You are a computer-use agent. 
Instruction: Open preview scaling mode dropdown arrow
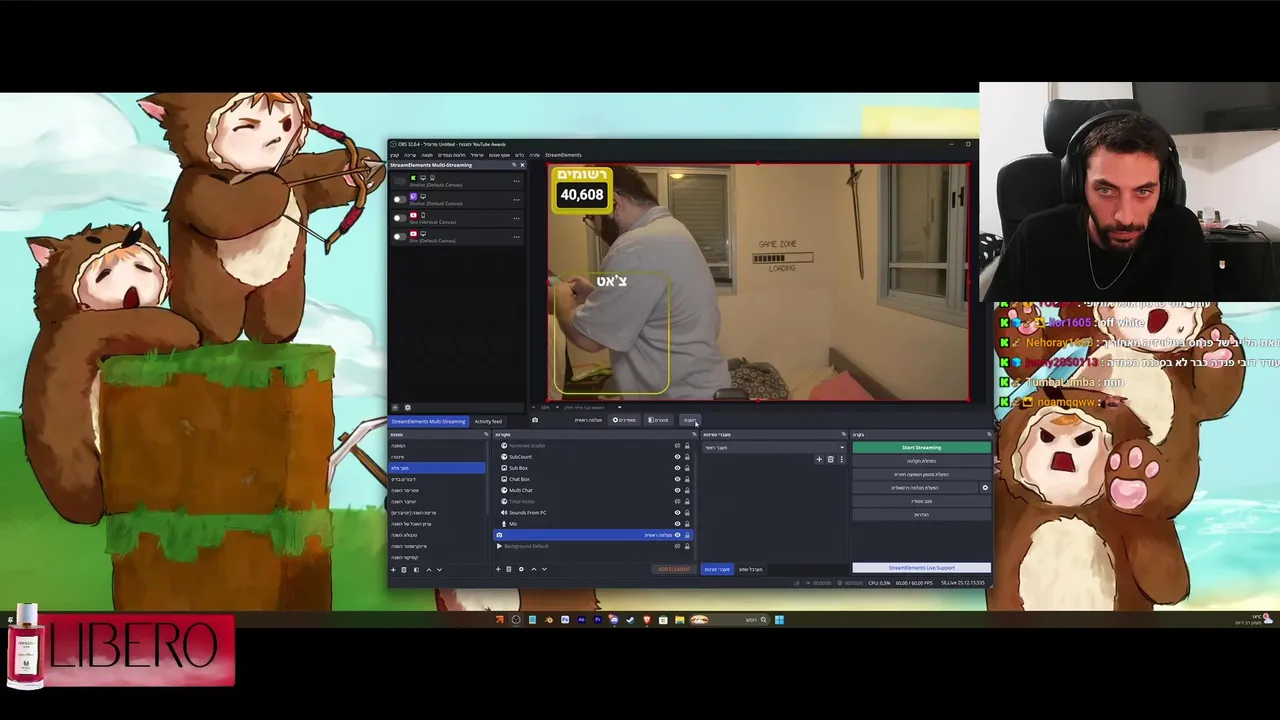pos(619,407)
